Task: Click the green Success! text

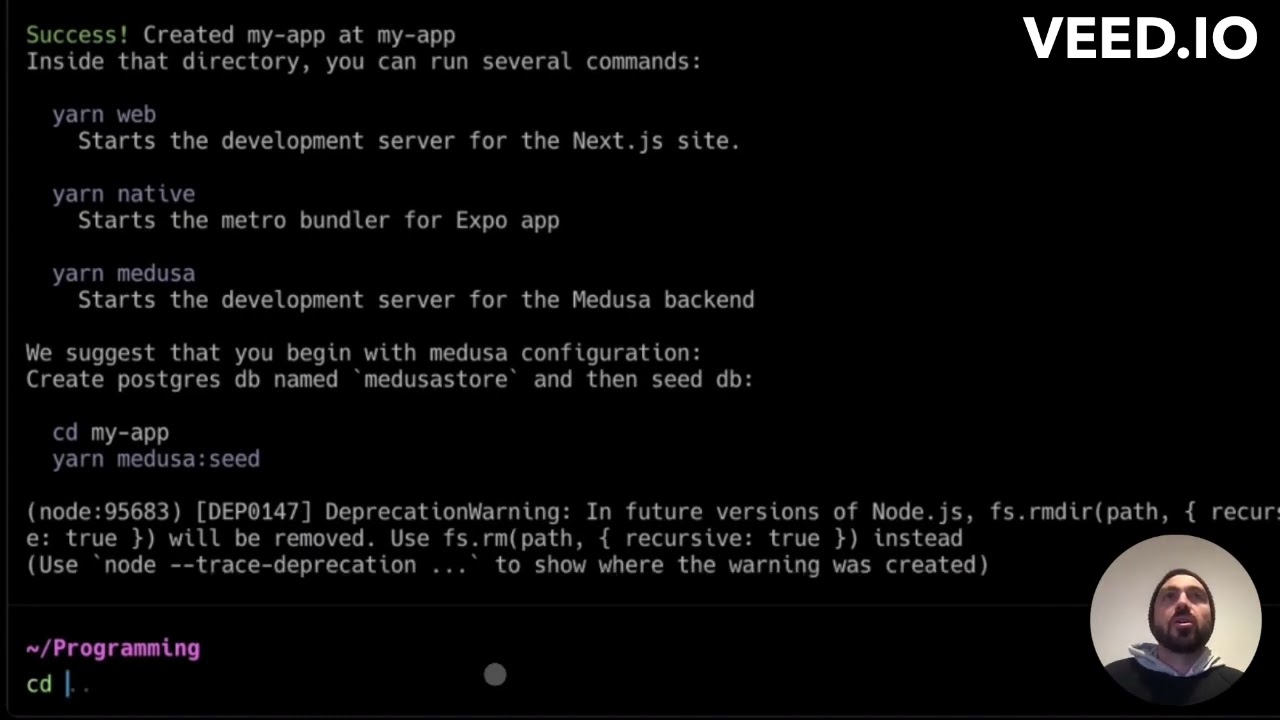Action: (x=77, y=35)
